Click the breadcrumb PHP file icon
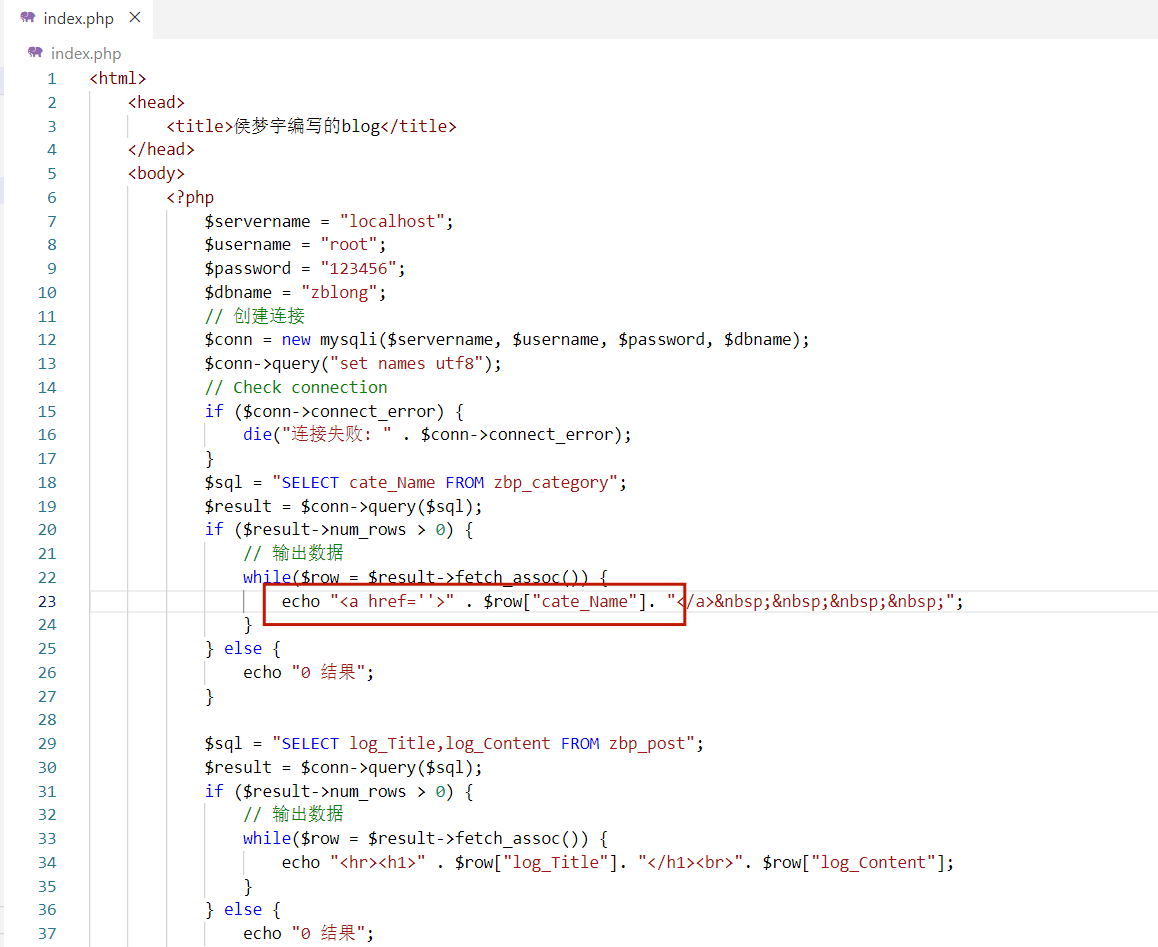The image size is (1158, 947). [35, 52]
